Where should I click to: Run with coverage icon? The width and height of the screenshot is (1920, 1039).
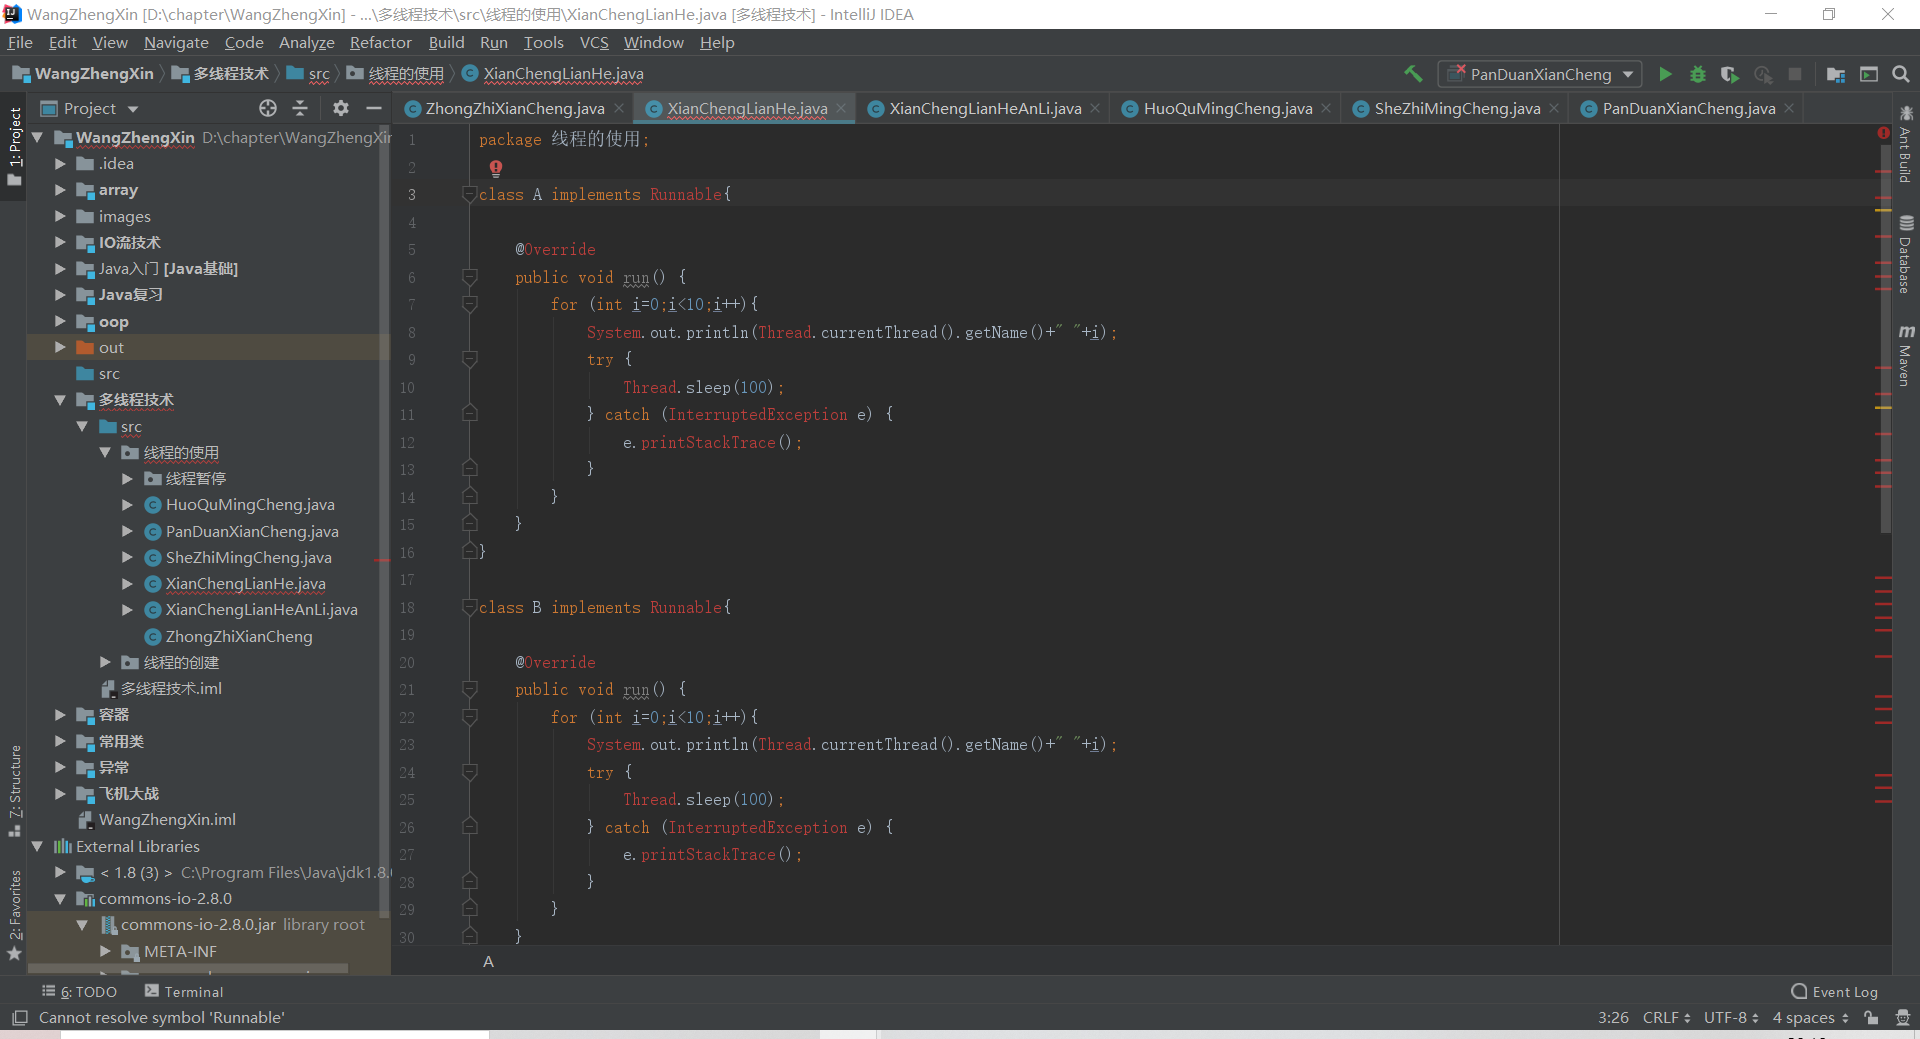[x=1729, y=74]
